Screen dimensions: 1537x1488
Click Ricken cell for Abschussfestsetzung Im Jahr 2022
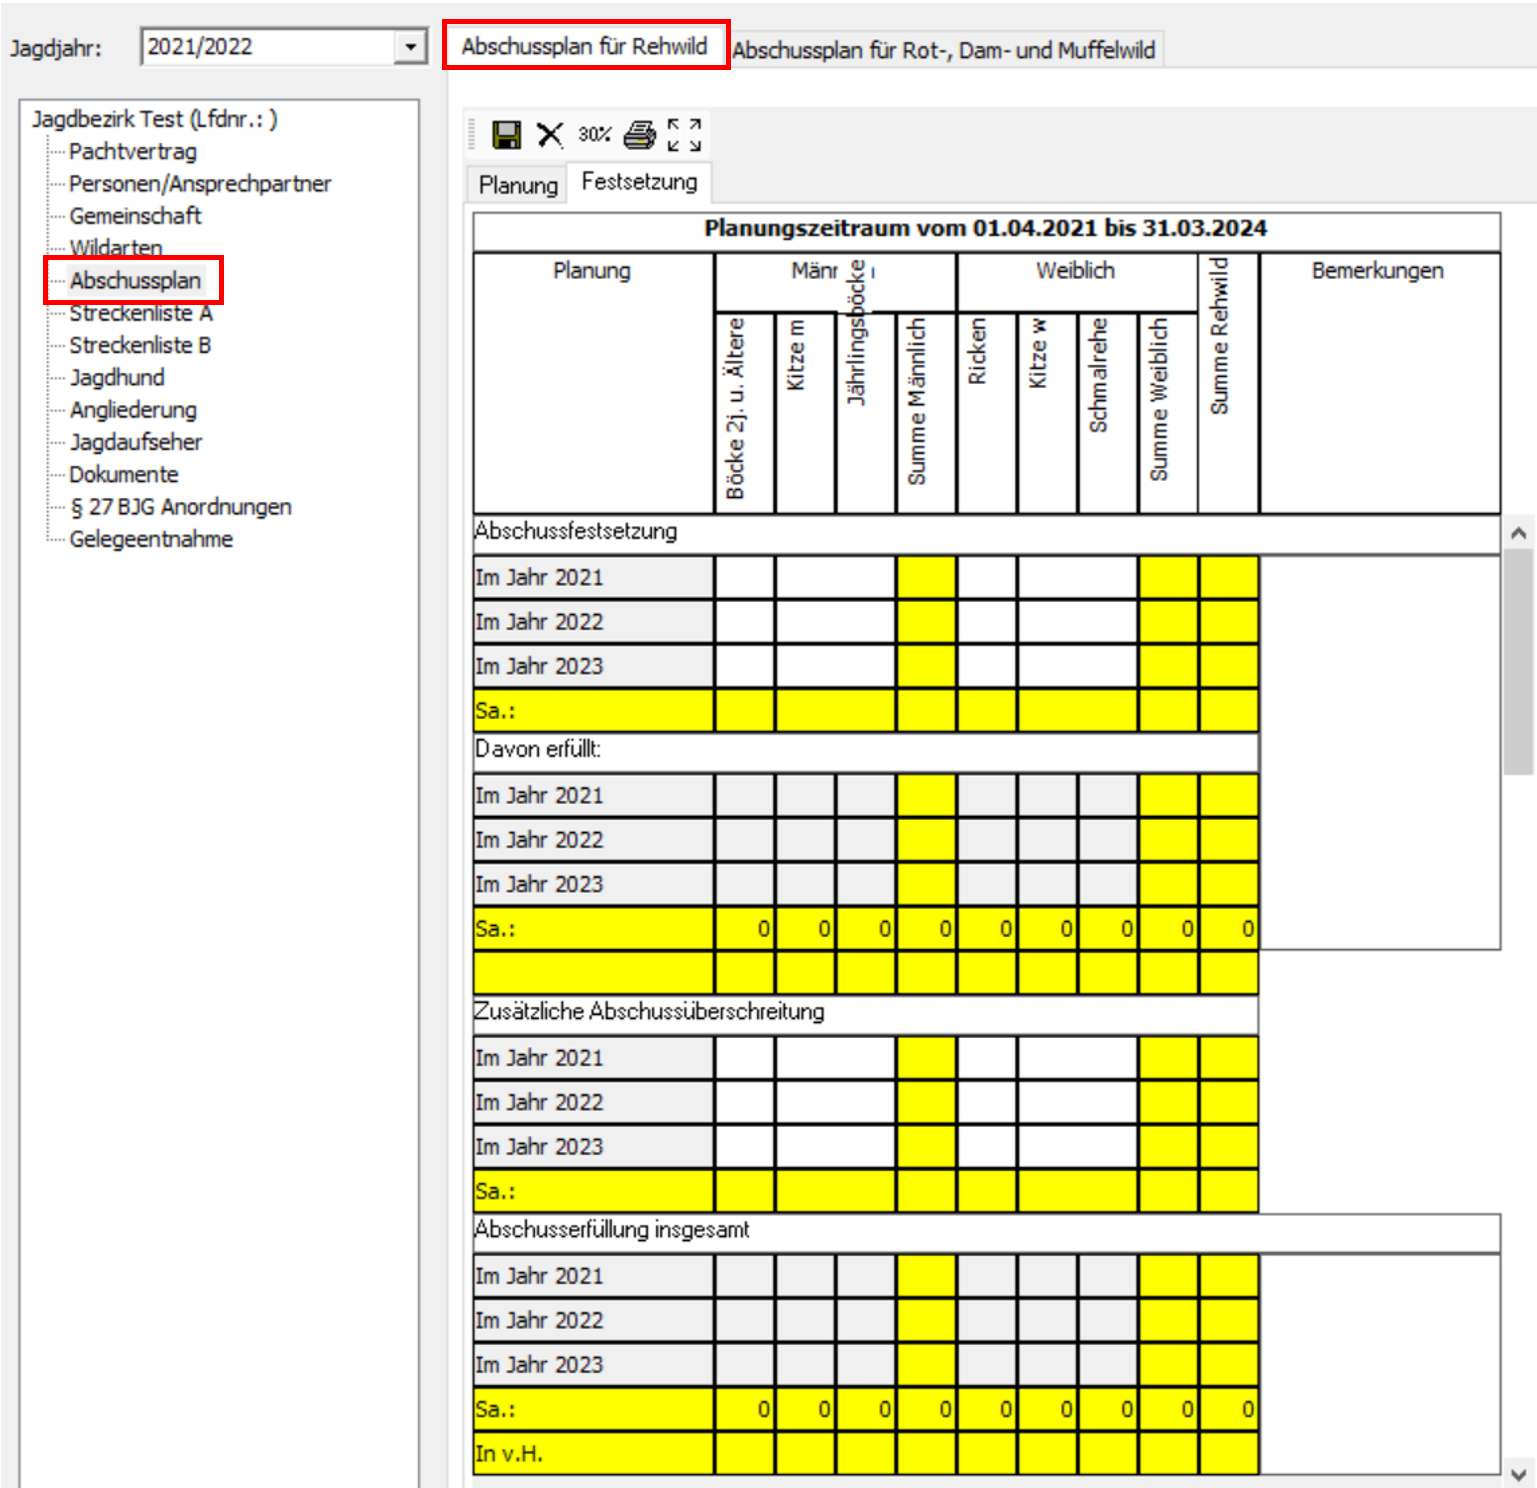pos(987,622)
